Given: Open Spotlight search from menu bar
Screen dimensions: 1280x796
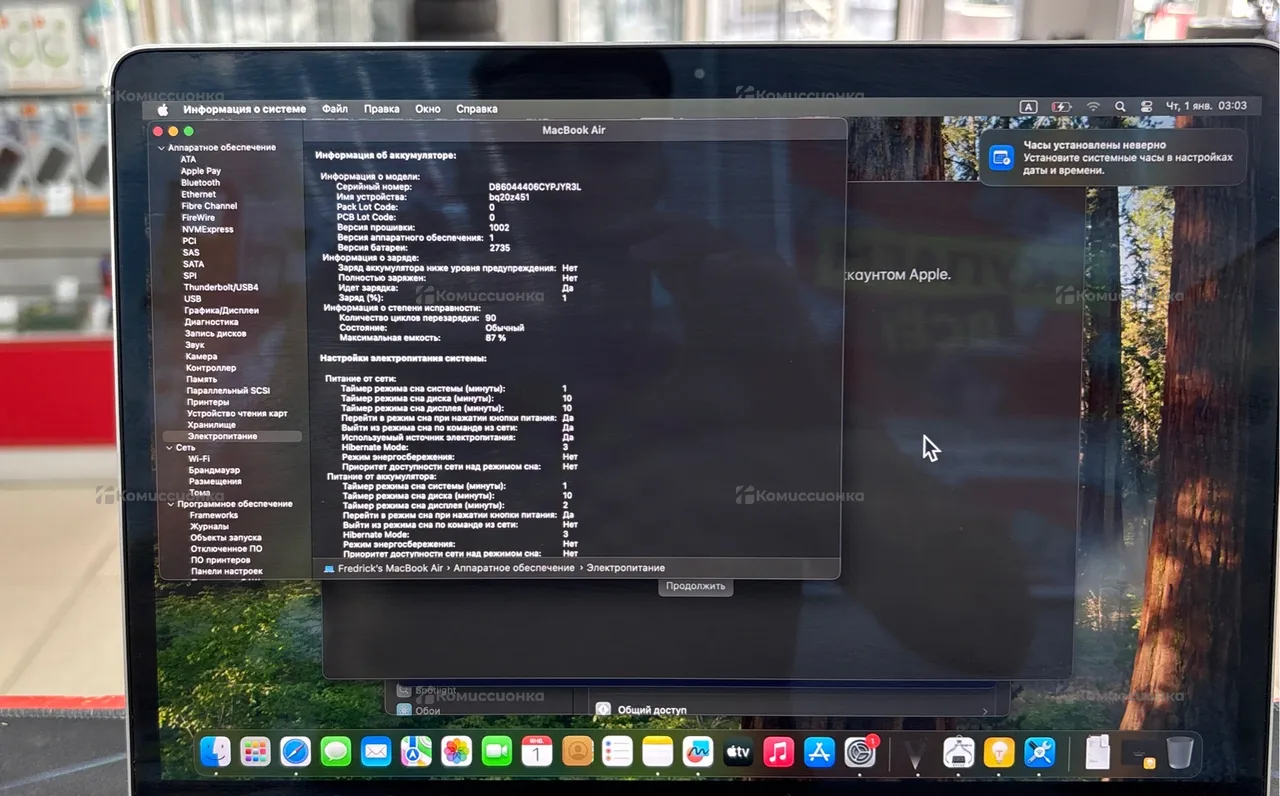Looking at the screenshot, I should [x=1120, y=106].
